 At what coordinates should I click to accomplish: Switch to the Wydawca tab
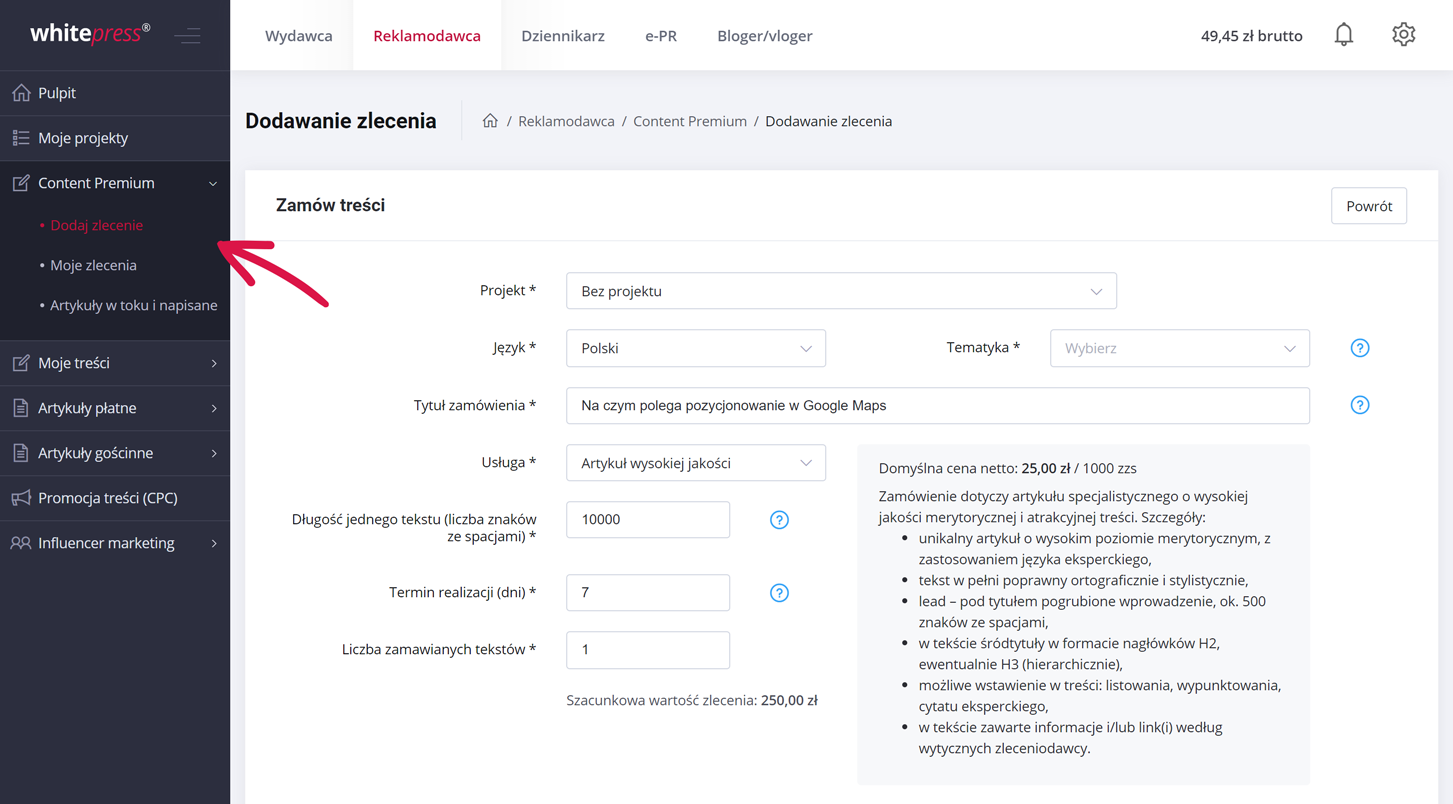298,36
